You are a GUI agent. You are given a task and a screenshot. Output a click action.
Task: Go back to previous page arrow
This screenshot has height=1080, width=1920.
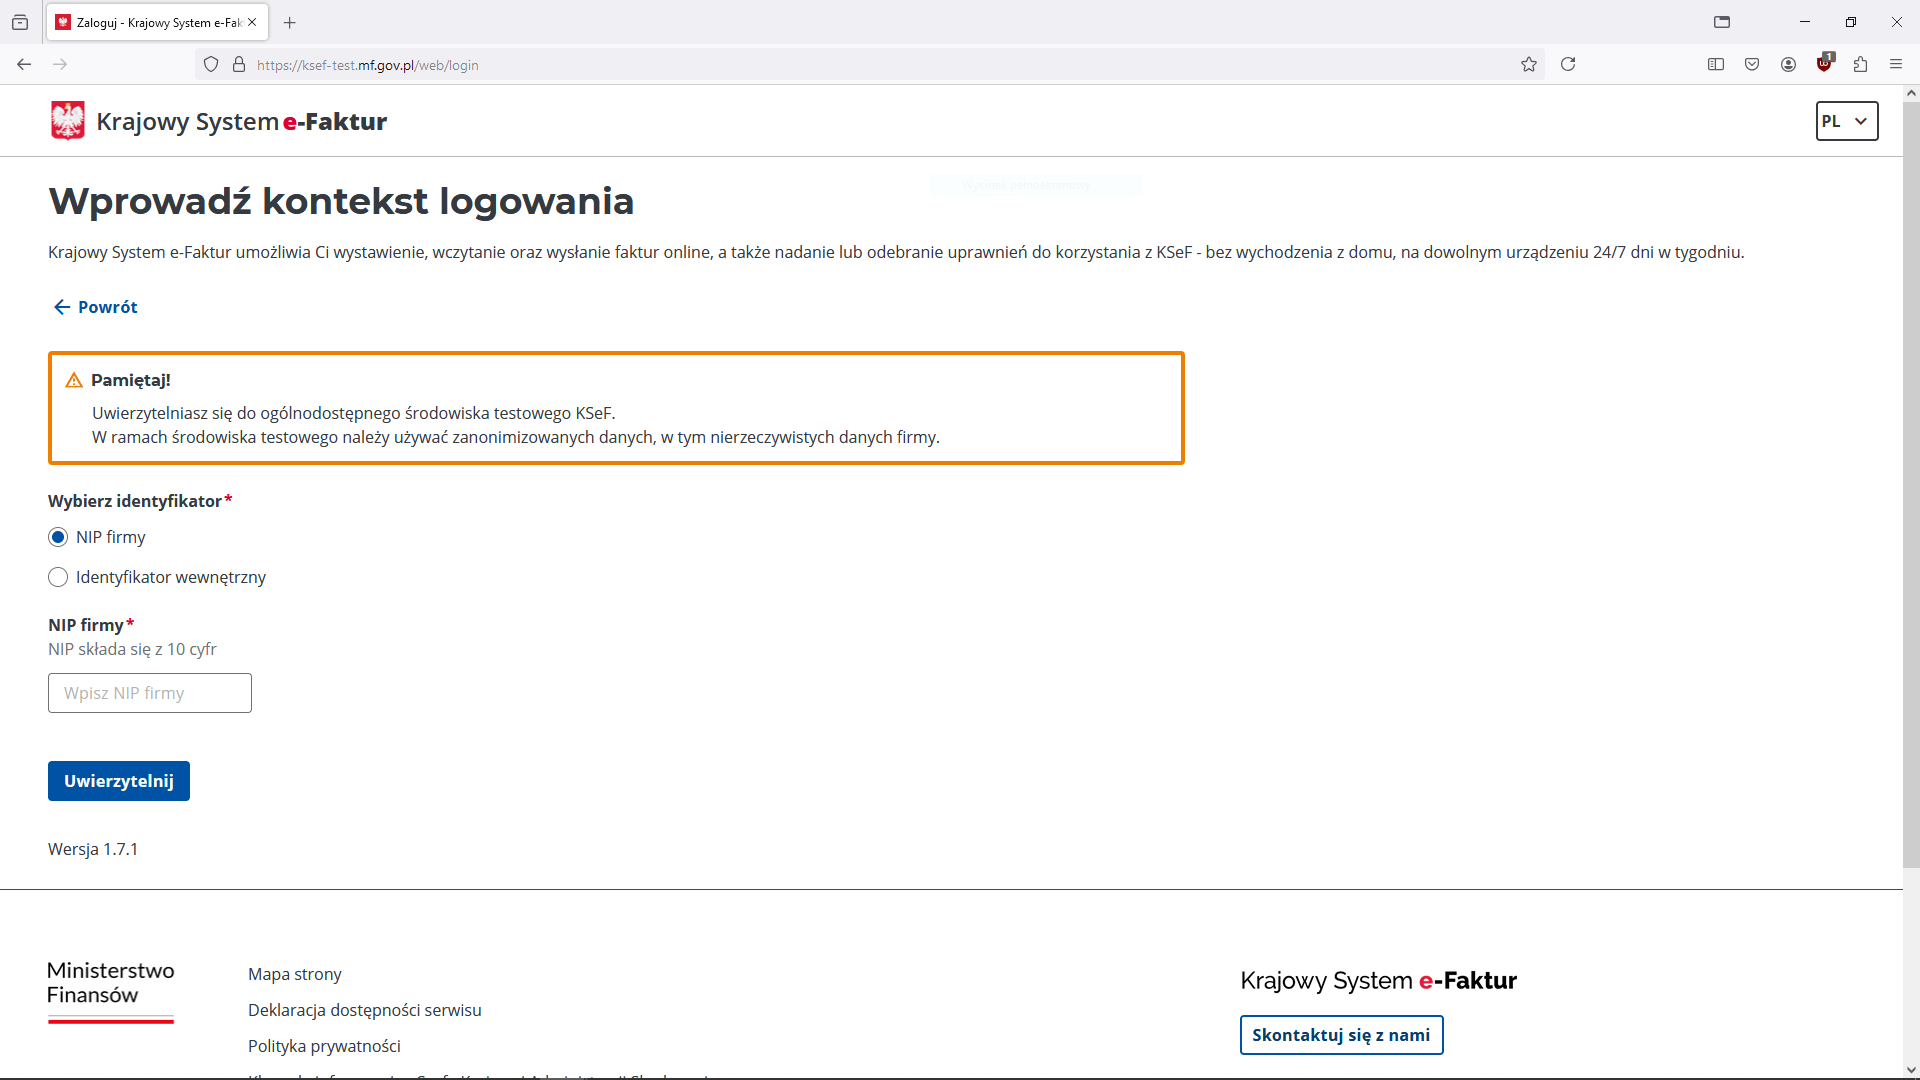pyautogui.click(x=24, y=64)
